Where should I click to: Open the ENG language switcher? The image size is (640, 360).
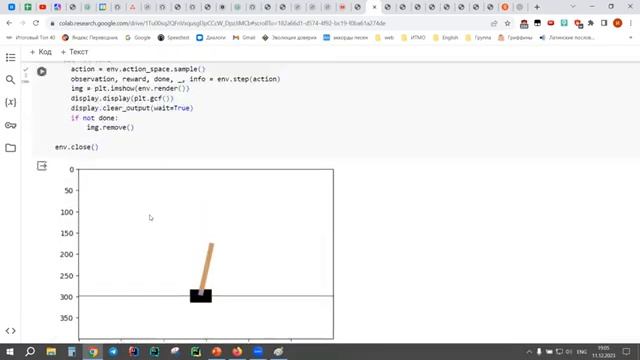click(582, 352)
